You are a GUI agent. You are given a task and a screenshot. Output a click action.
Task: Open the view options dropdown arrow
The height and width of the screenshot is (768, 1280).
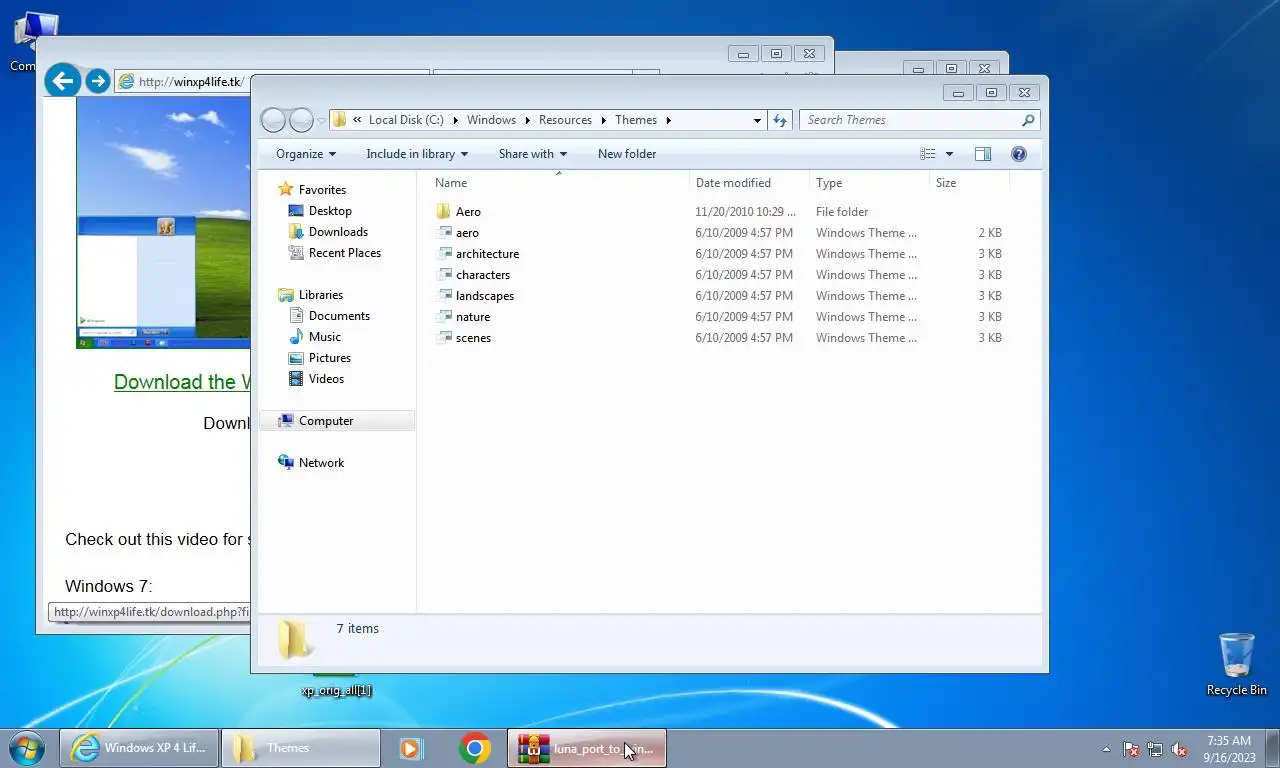coord(949,154)
